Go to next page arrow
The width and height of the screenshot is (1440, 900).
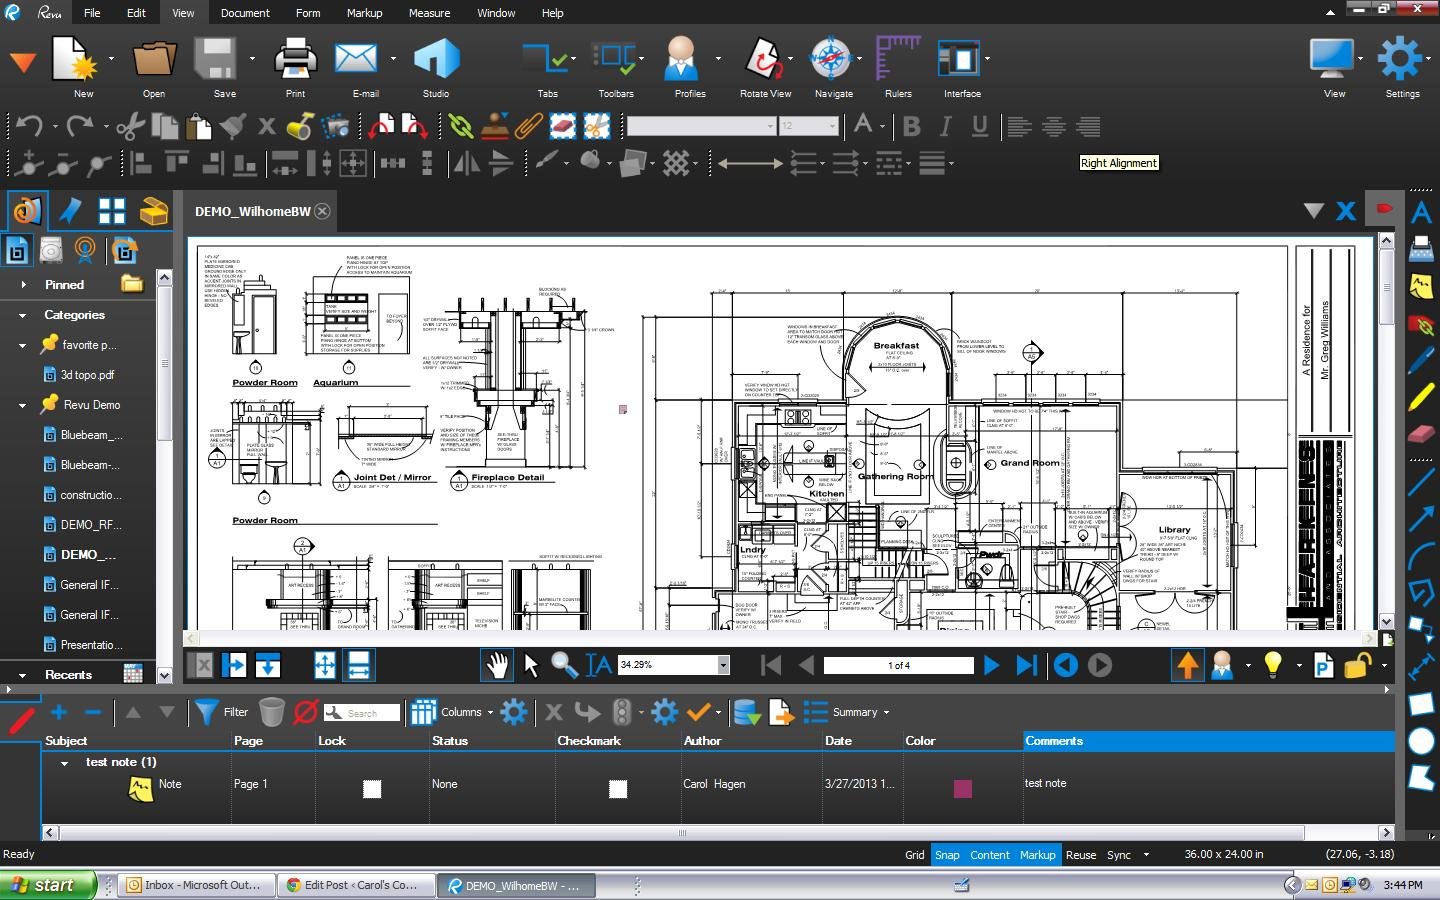(x=991, y=665)
